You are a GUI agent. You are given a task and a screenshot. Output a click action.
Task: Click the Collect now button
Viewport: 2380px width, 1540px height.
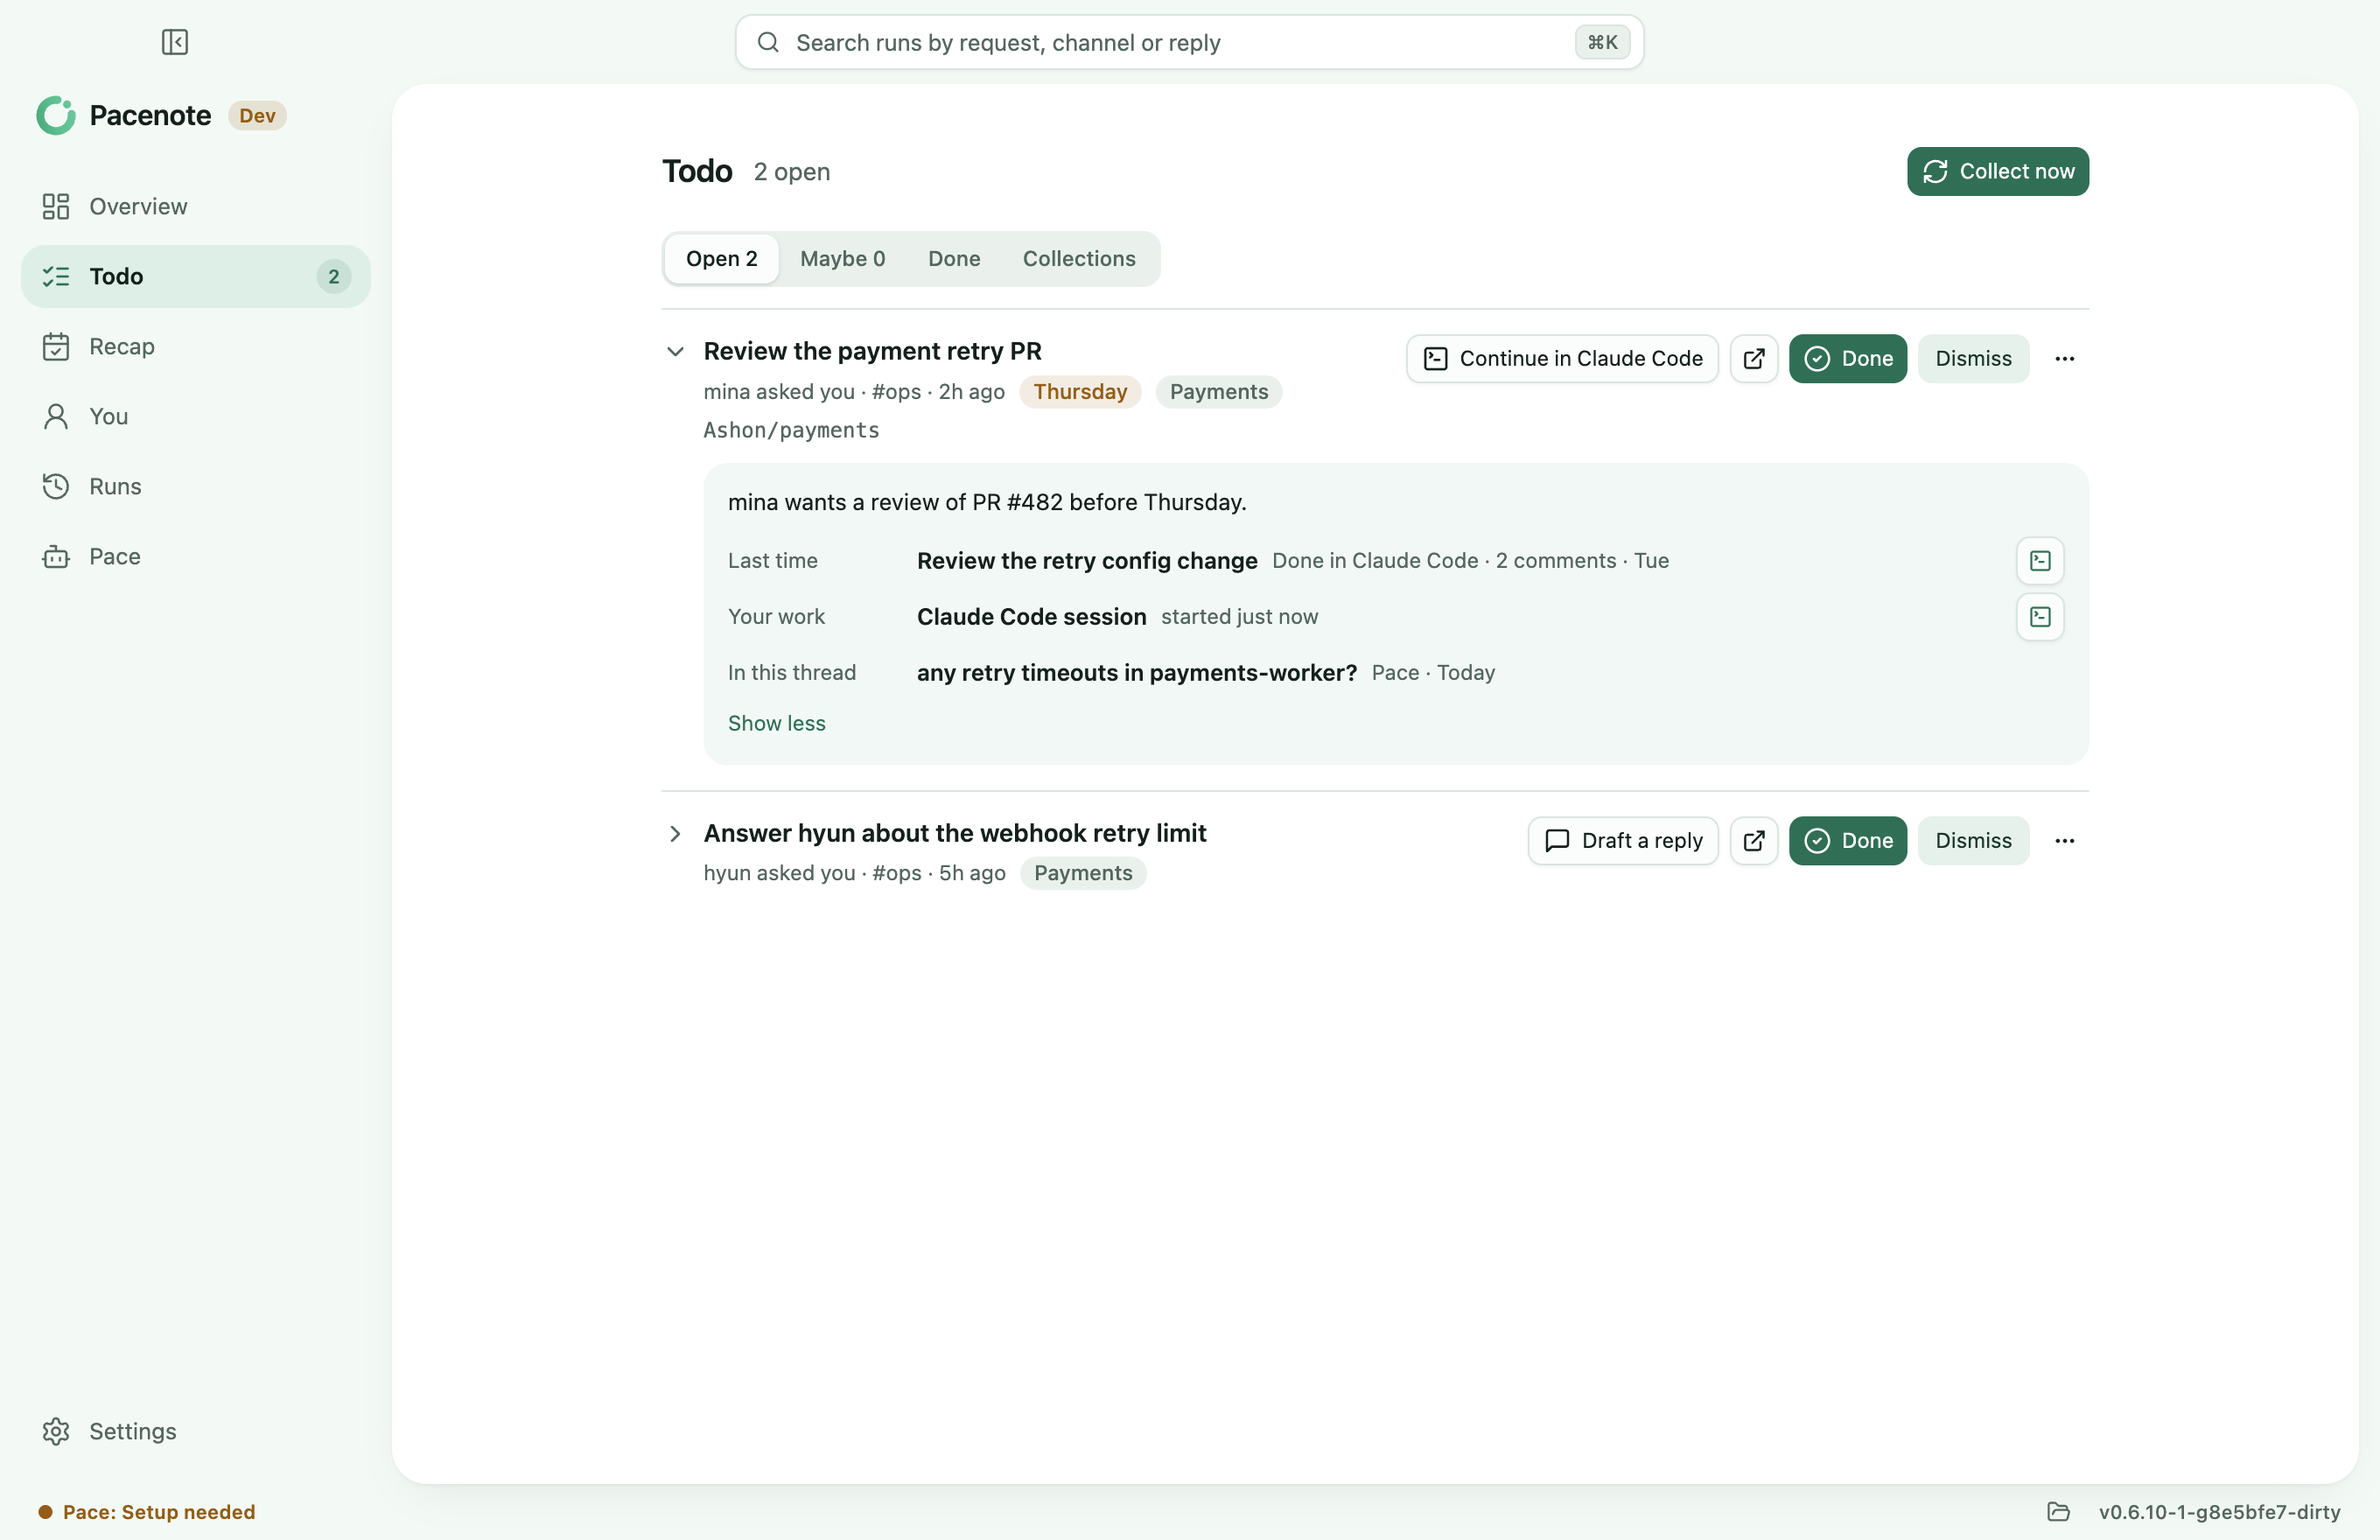tap(1997, 172)
